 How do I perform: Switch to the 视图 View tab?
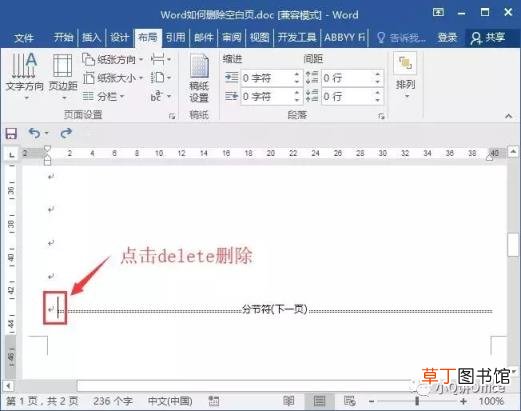260,37
